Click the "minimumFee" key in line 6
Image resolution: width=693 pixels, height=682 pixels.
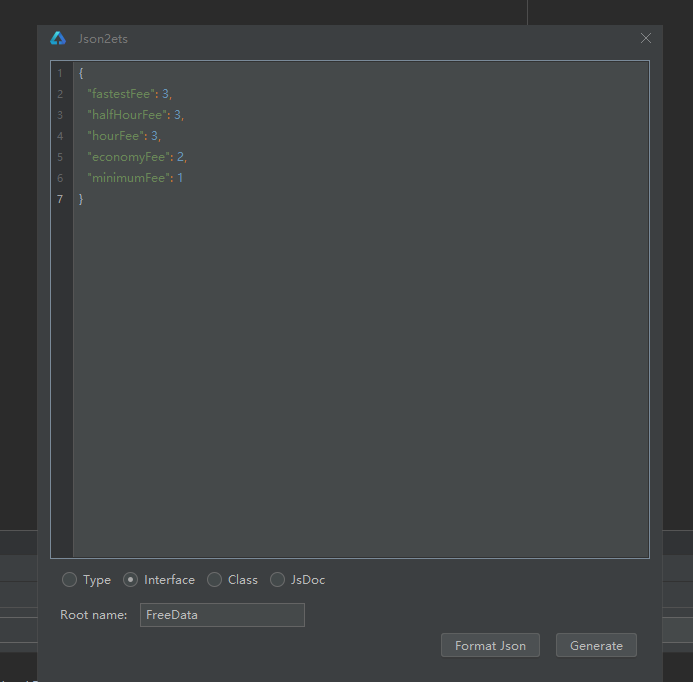coord(128,178)
